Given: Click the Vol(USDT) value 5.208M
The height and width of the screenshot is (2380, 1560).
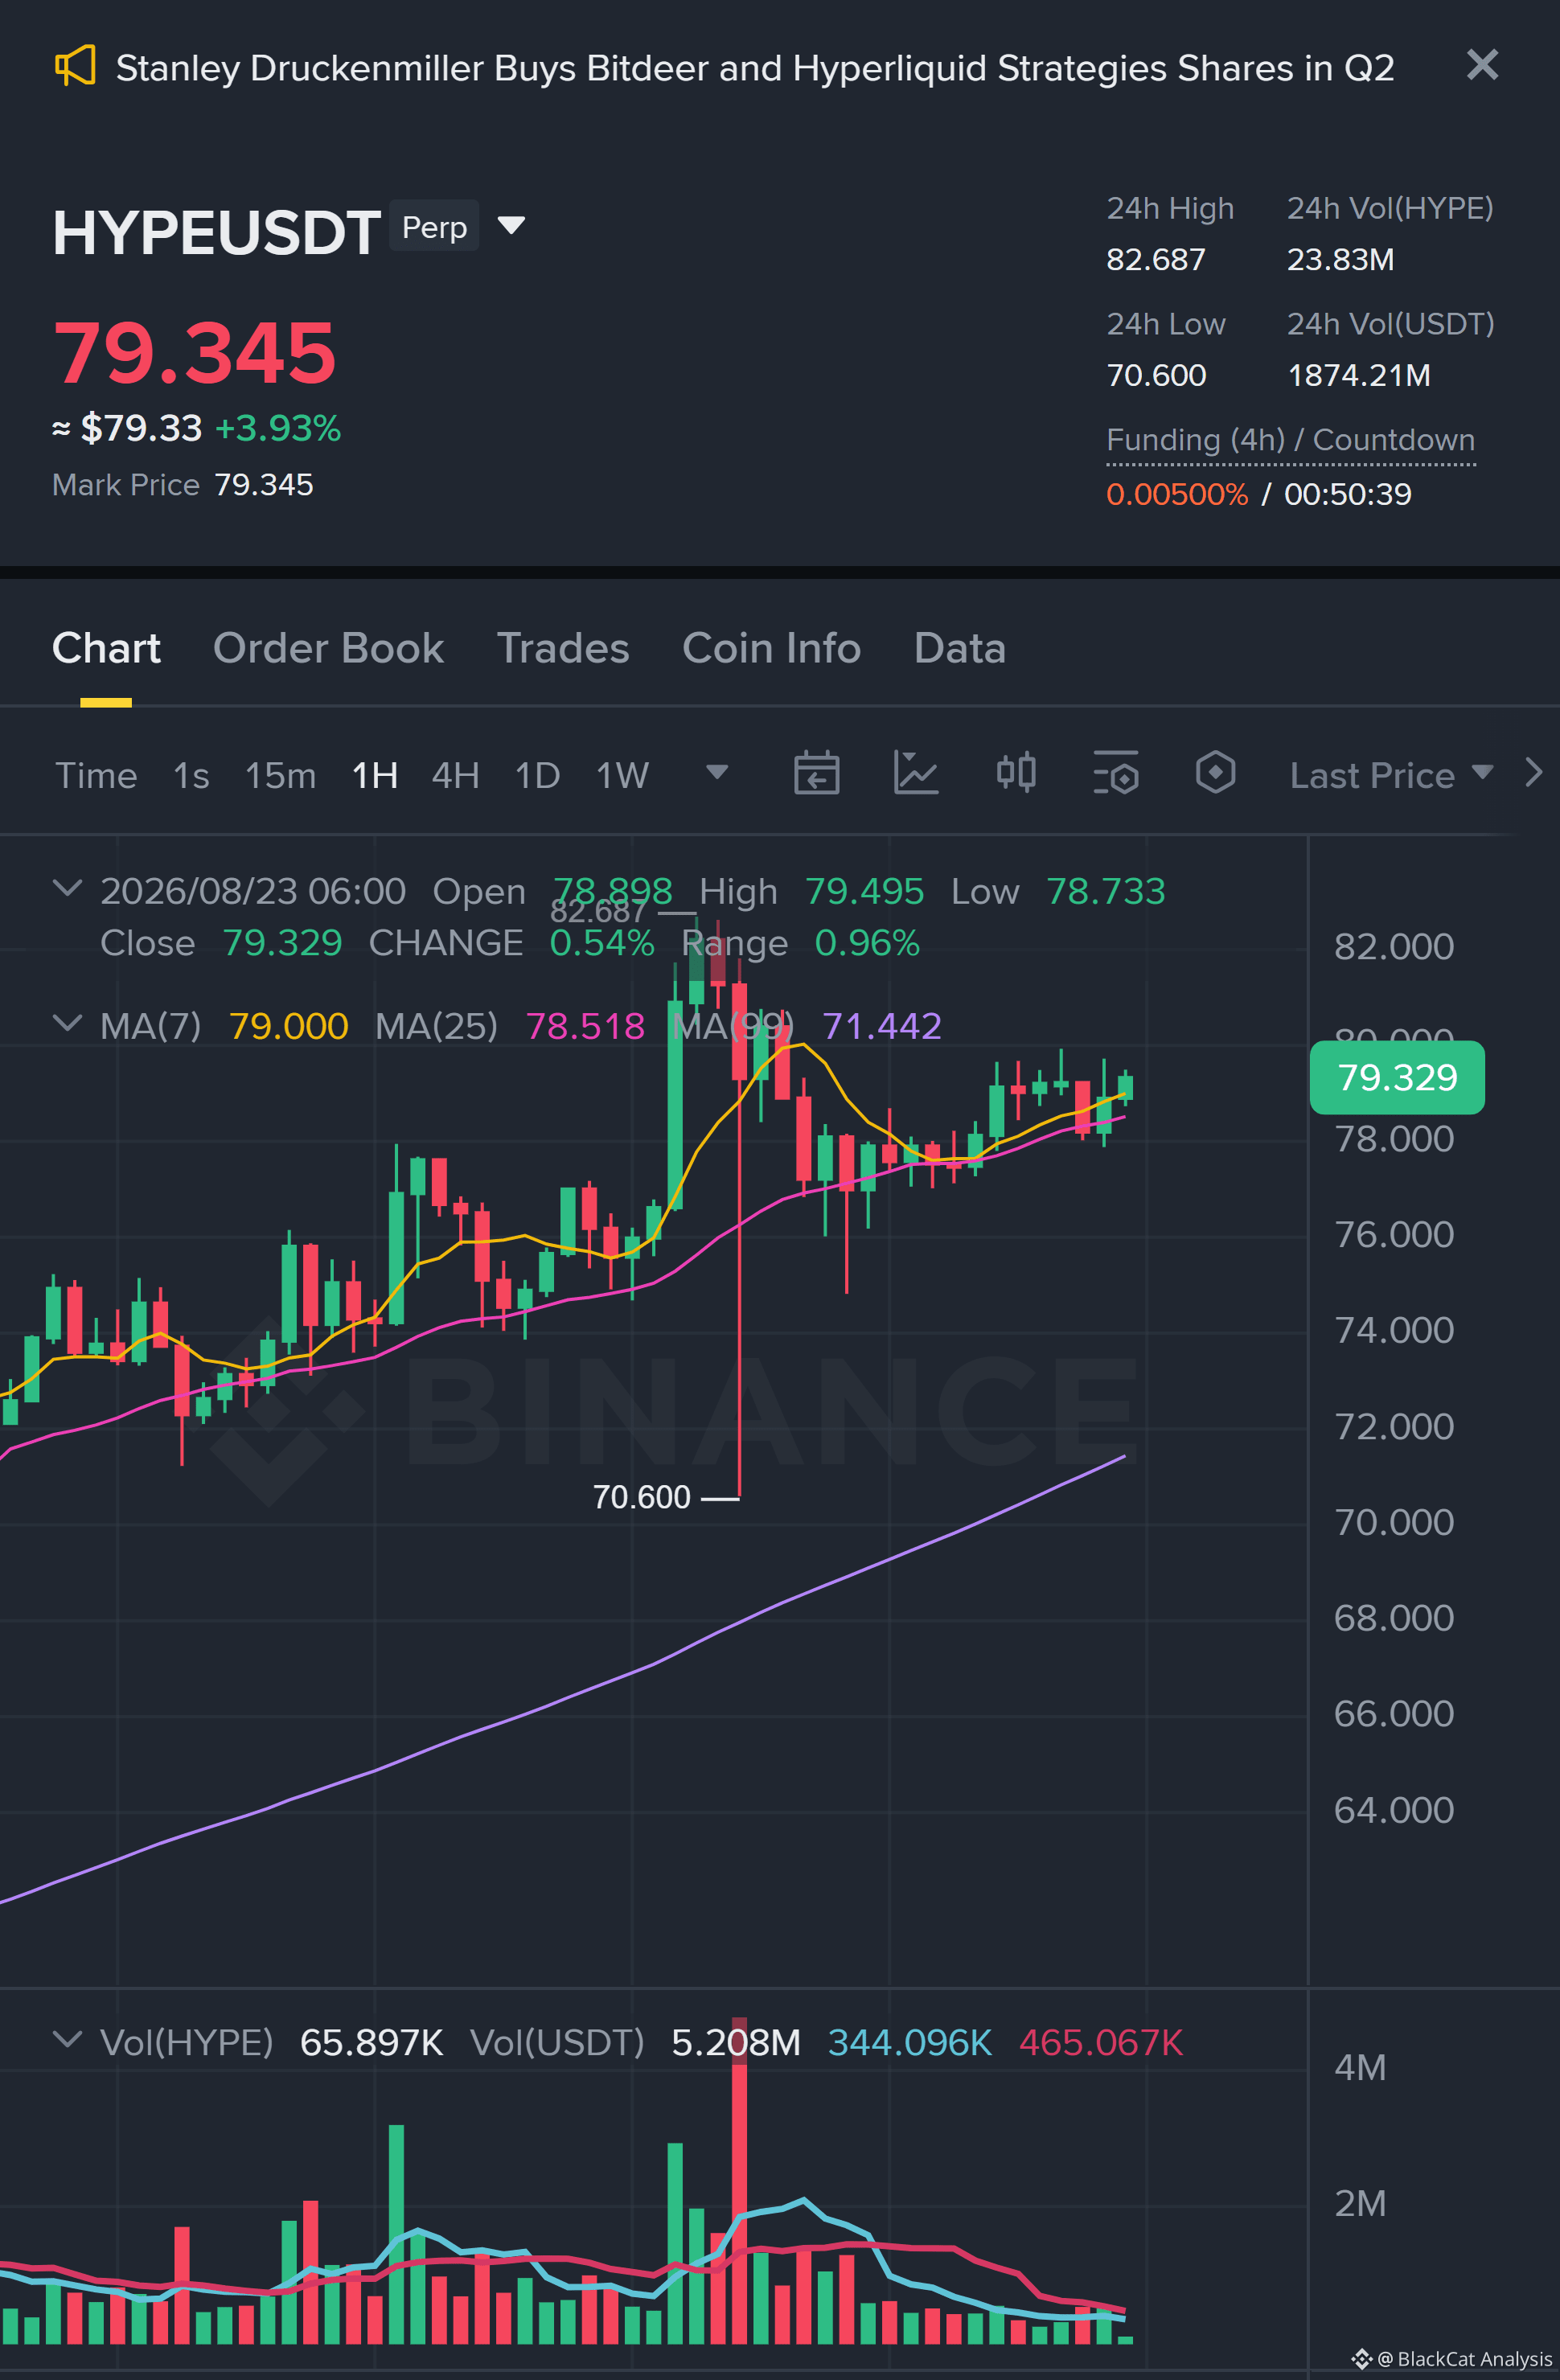Looking at the screenshot, I should tap(736, 2042).
